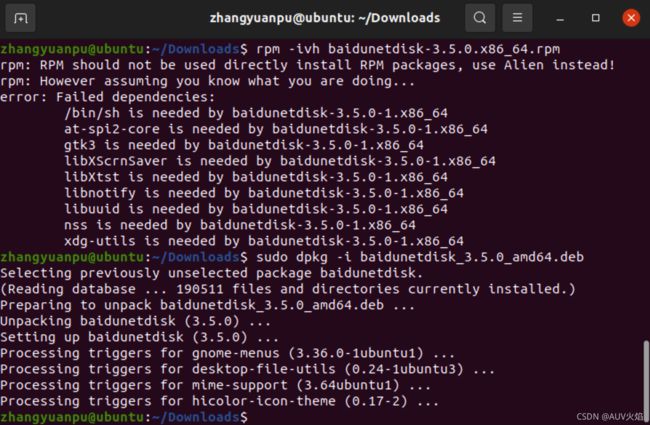Click the 'Processing triggers for gnome-menus' line
Screen dimensions: 650x425
point(228,353)
